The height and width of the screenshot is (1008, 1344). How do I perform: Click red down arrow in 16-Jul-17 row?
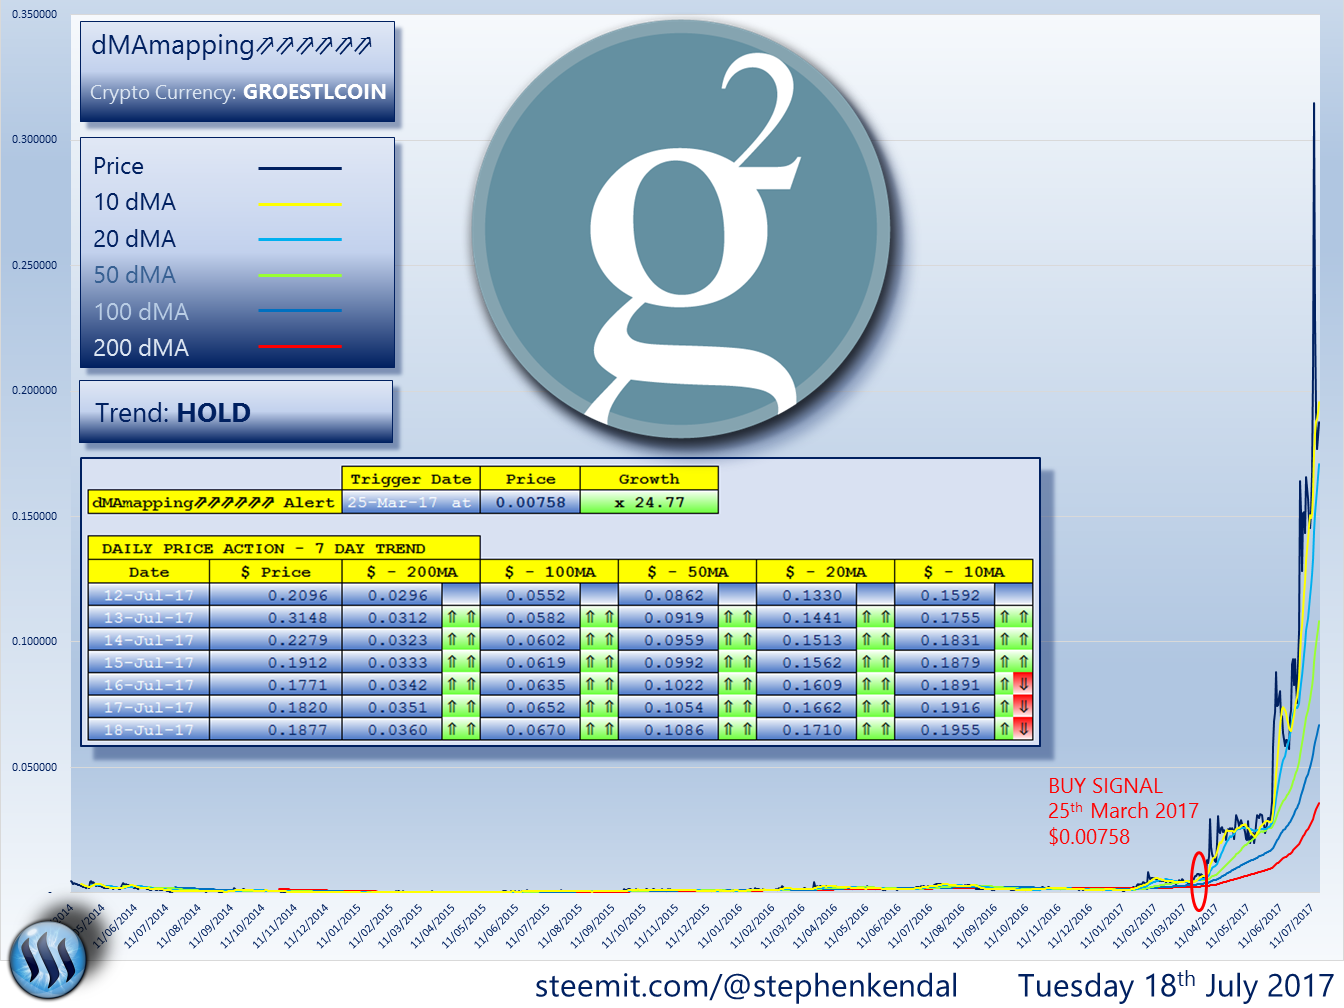tap(1022, 685)
